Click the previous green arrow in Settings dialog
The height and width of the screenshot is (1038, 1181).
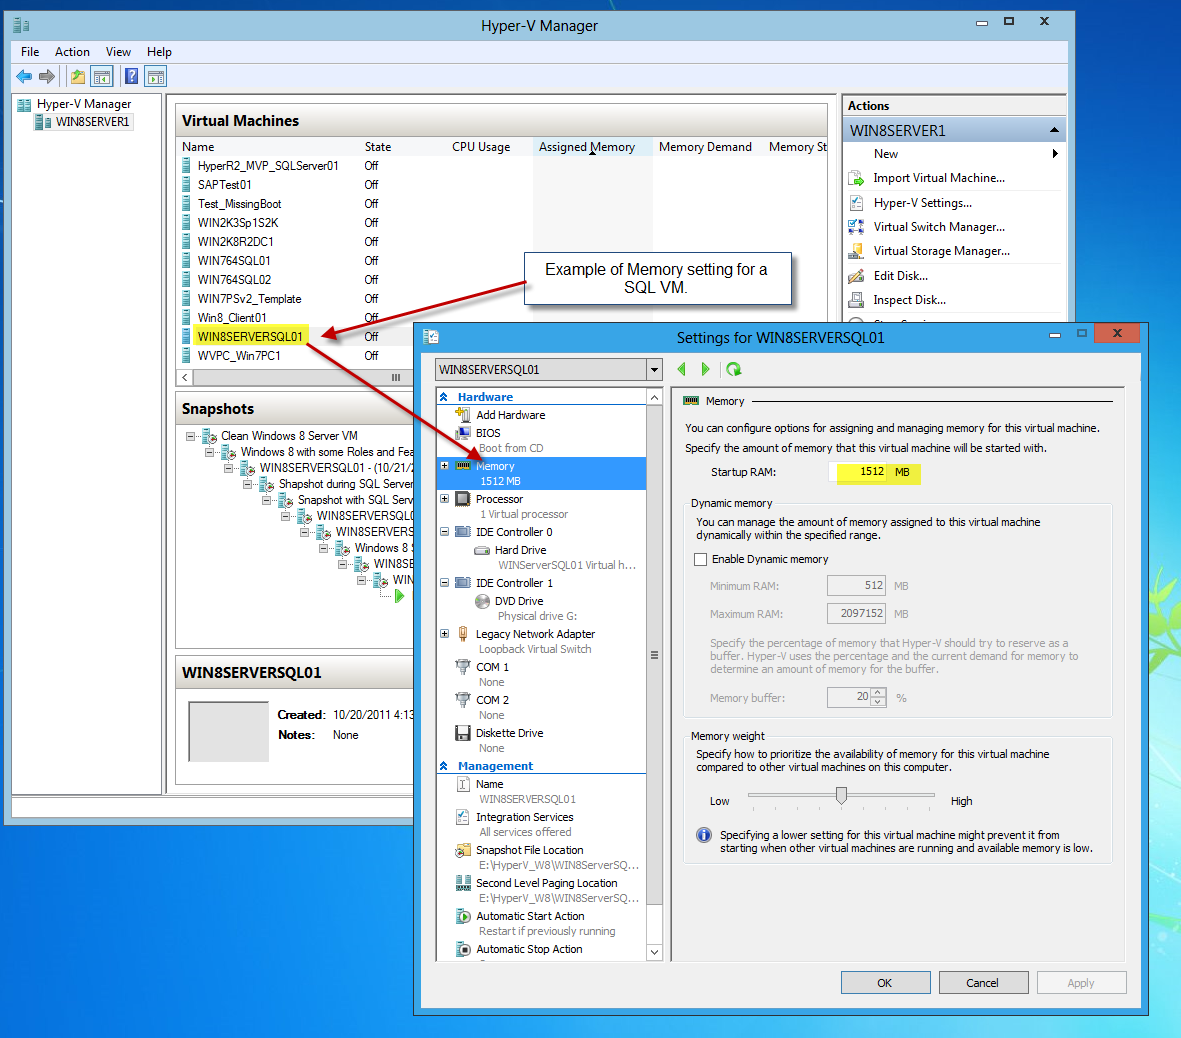(x=682, y=369)
